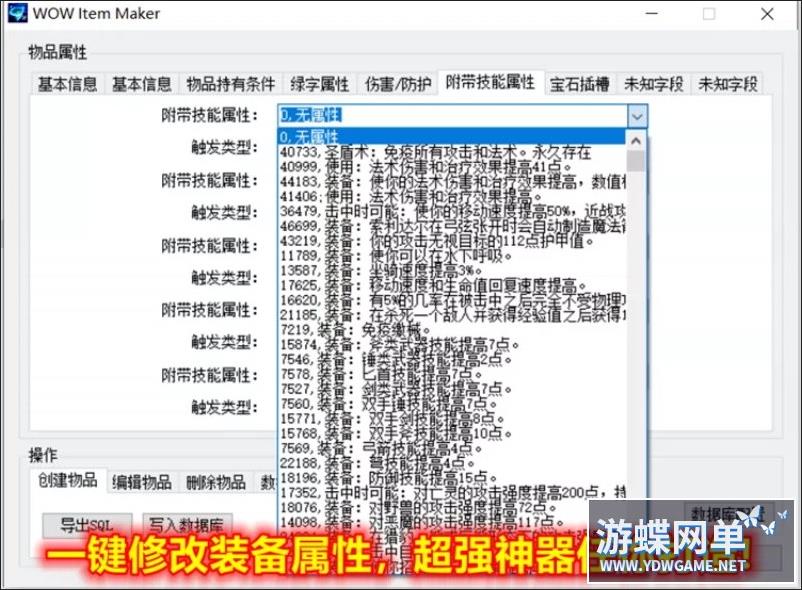The width and height of the screenshot is (802, 590).
Task: Close the WOW Item Maker window
Action: point(767,14)
